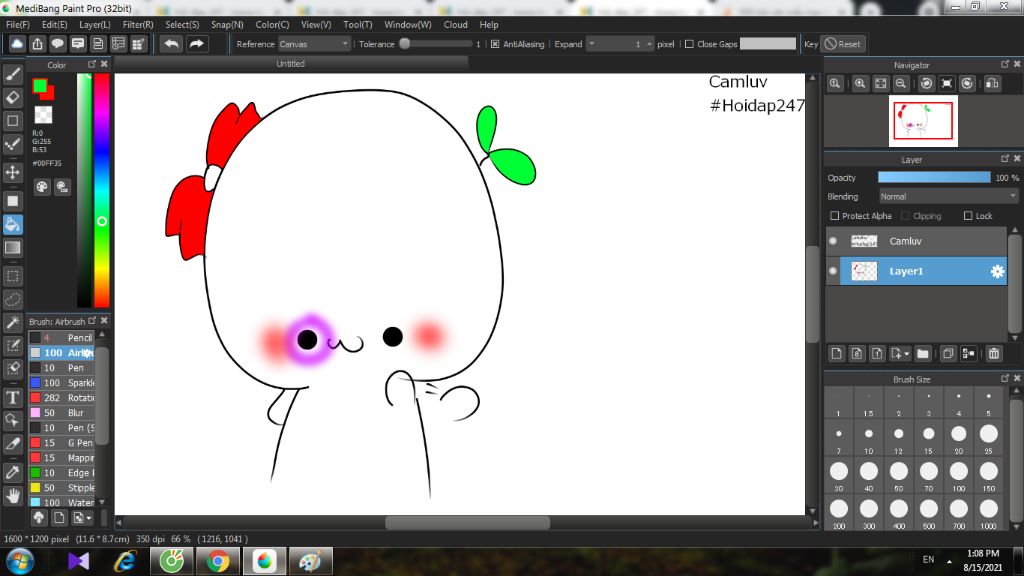This screenshot has height=576, width=1024.
Task: Open the Cloud menu
Action: pyautogui.click(x=455, y=25)
